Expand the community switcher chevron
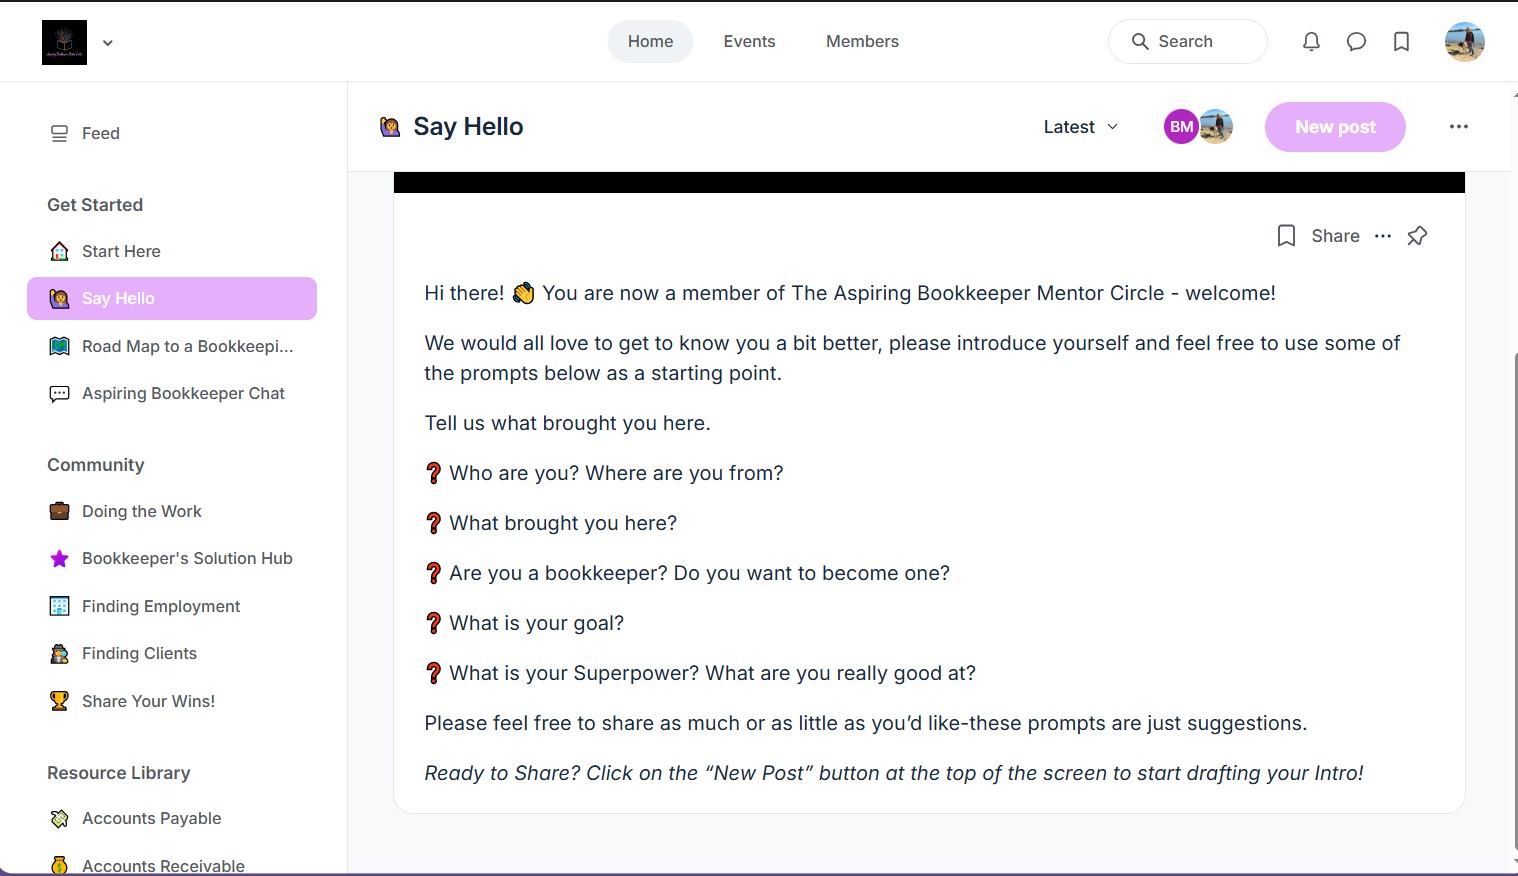The height and width of the screenshot is (876, 1518). point(108,43)
